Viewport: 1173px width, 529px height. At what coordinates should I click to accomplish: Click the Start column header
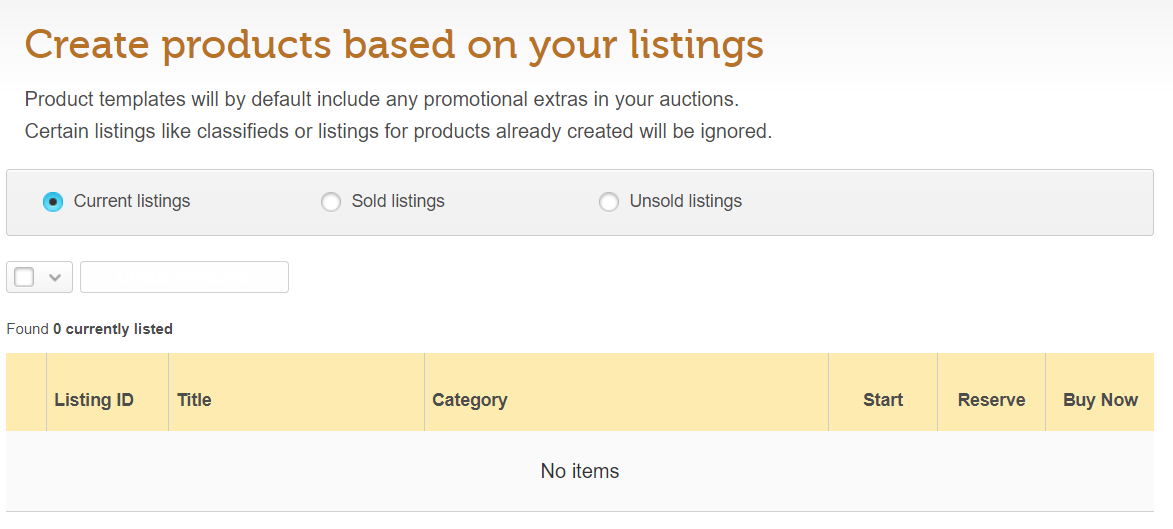[x=883, y=400]
